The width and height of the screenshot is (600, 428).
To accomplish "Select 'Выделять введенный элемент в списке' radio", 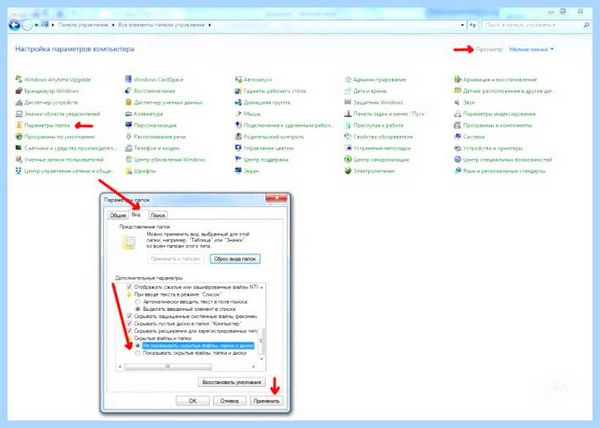I will 138,309.
